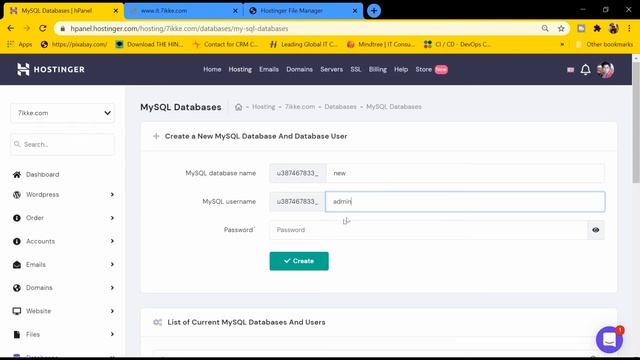Click 7ikke.com breadcrumb link

tap(300, 107)
